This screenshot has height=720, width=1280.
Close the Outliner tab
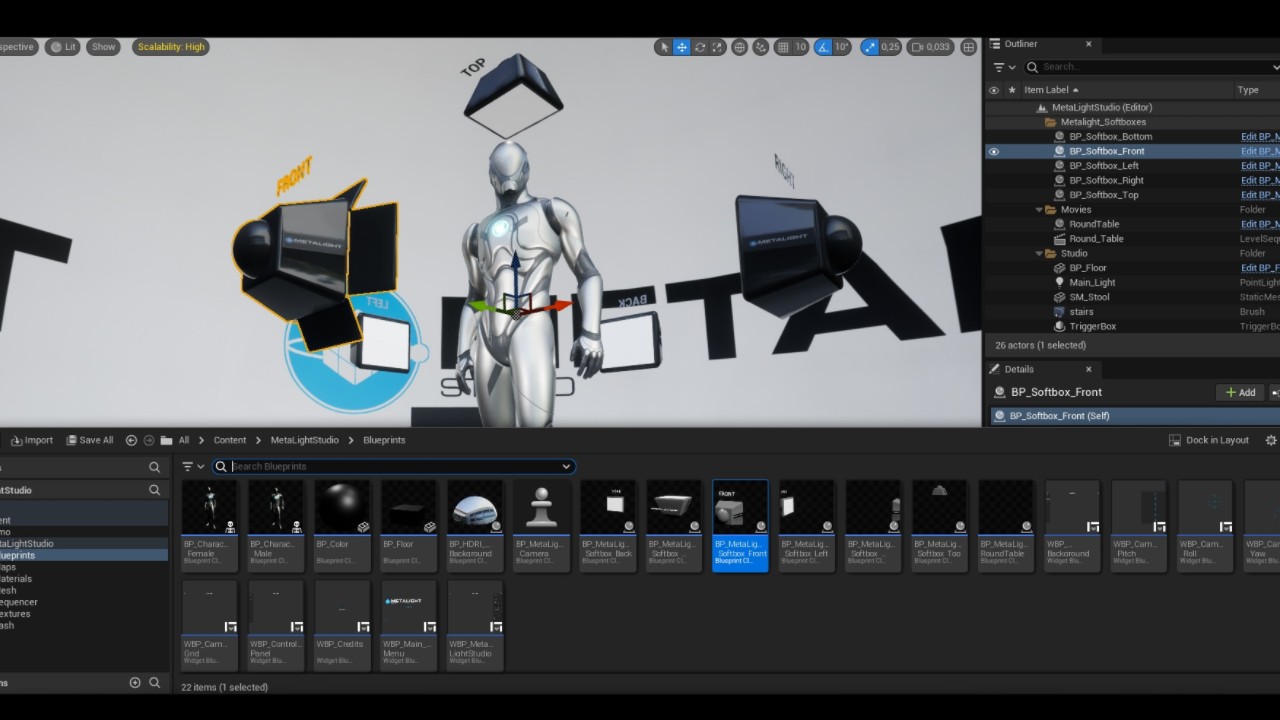(1088, 44)
